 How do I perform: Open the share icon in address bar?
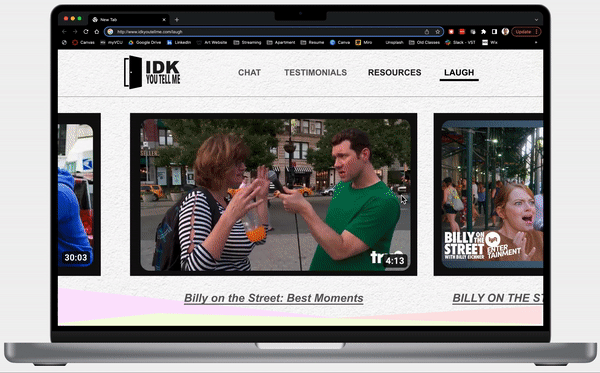(427, 32)
